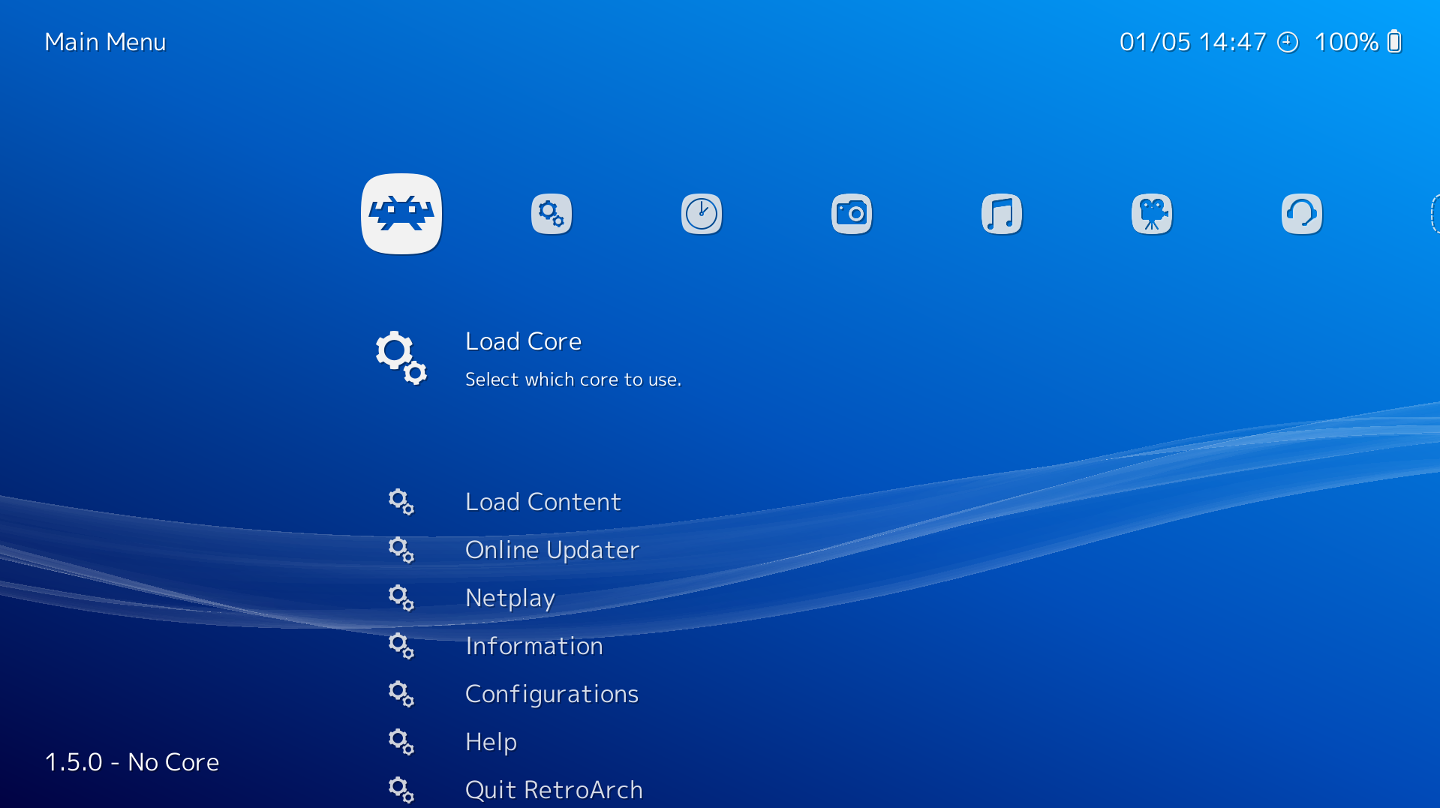The height and width of the screenshot is (808, 1440).
Task: Open the Video tab movie camera icon
Action: (1151, 214)
